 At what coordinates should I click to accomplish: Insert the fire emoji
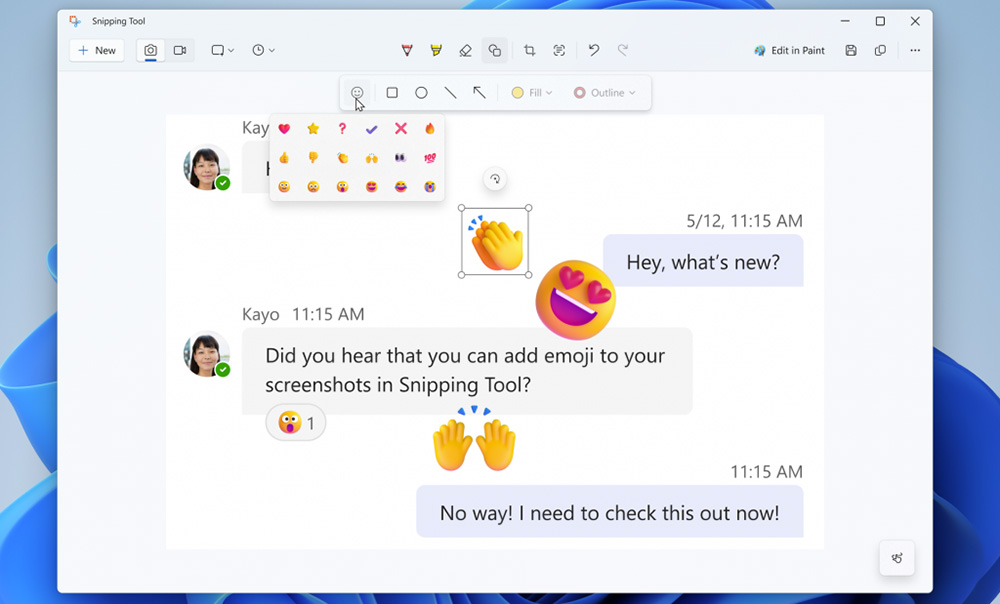pyautogui.click(x=430, y=129)
